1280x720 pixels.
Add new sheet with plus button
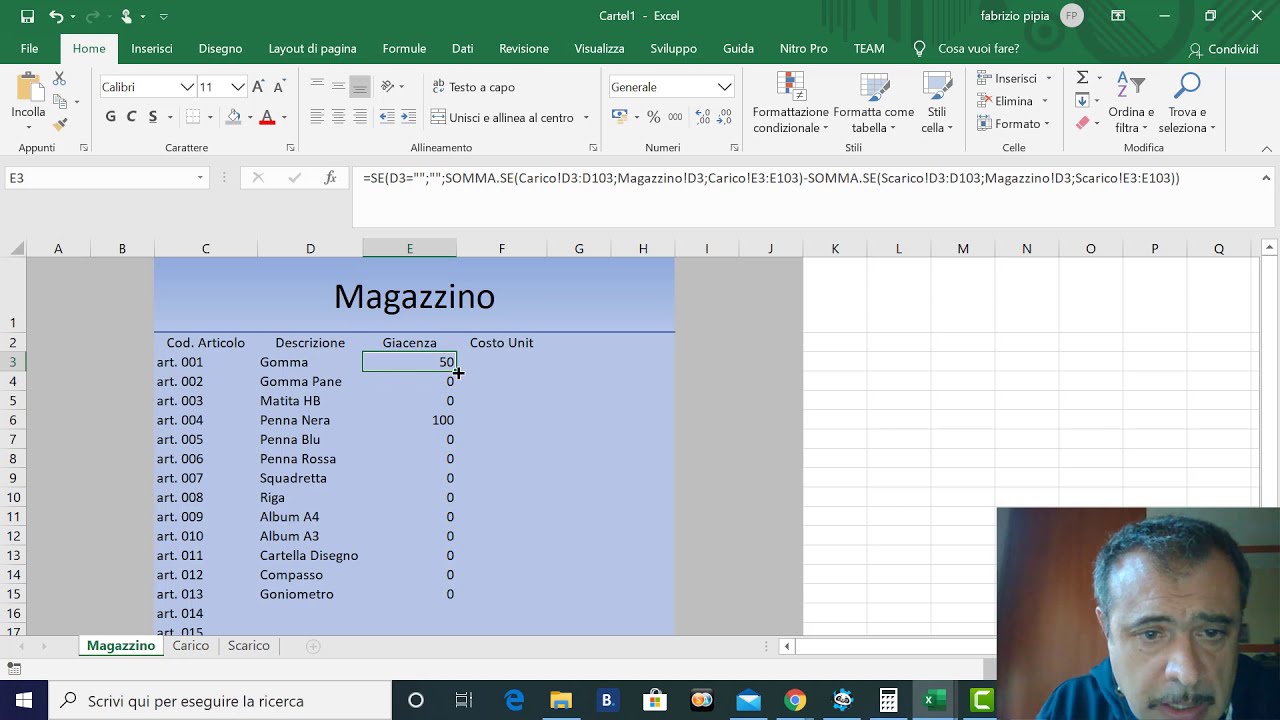[313, 647]
